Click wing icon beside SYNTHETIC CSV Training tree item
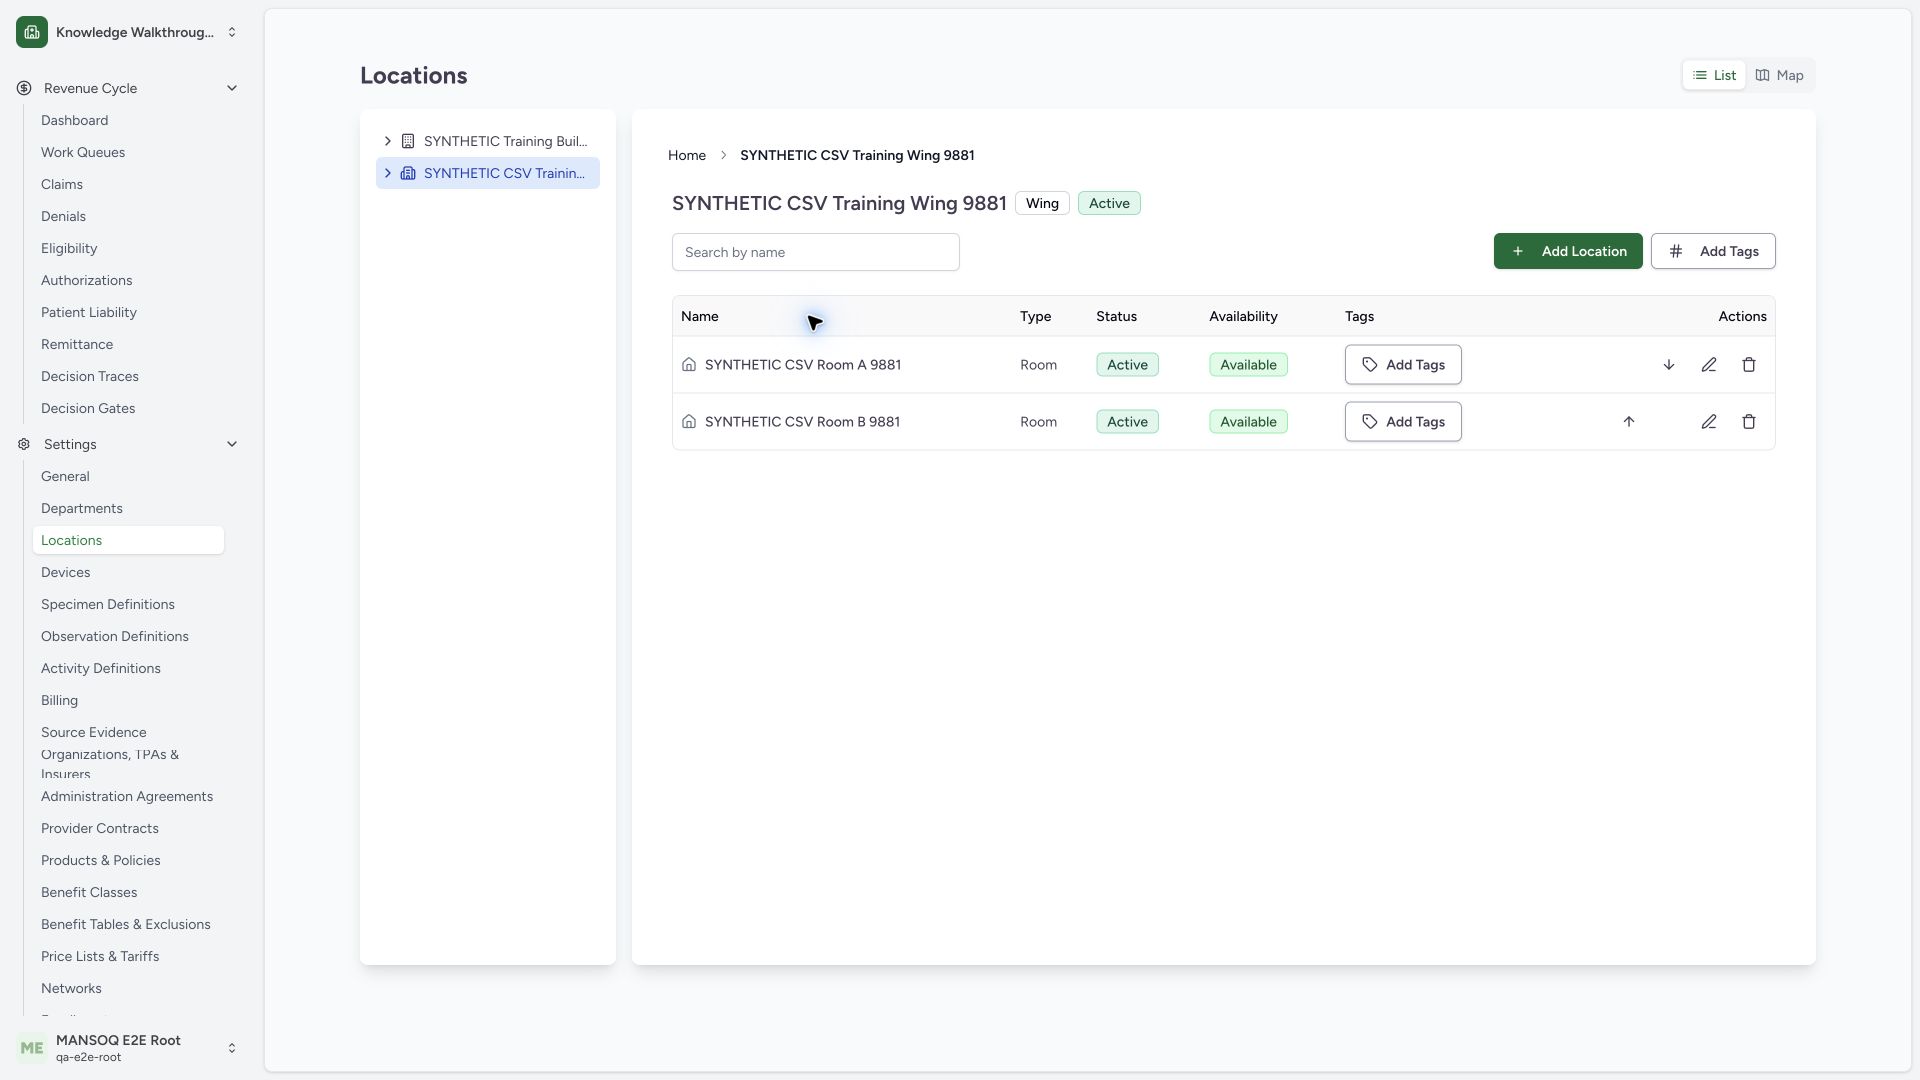 [x=408, y=173]
